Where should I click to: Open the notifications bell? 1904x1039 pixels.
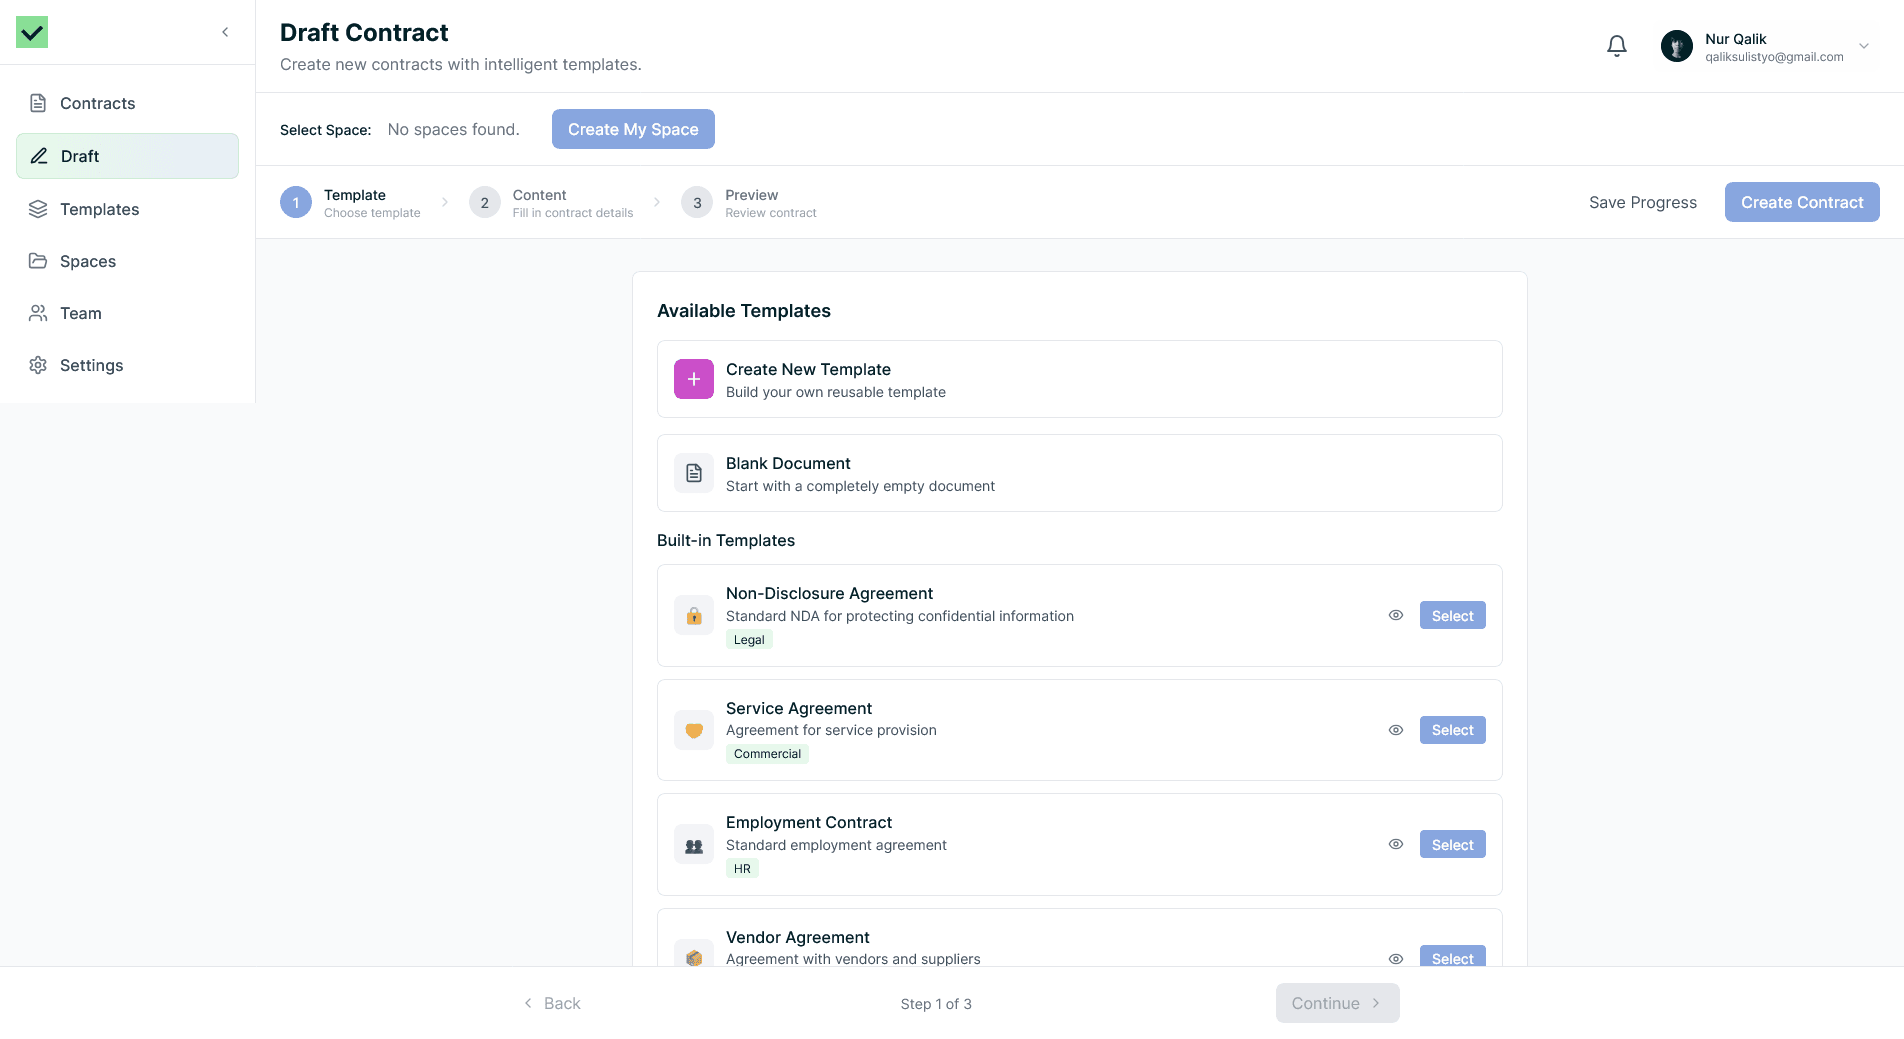click(1616, 46)
